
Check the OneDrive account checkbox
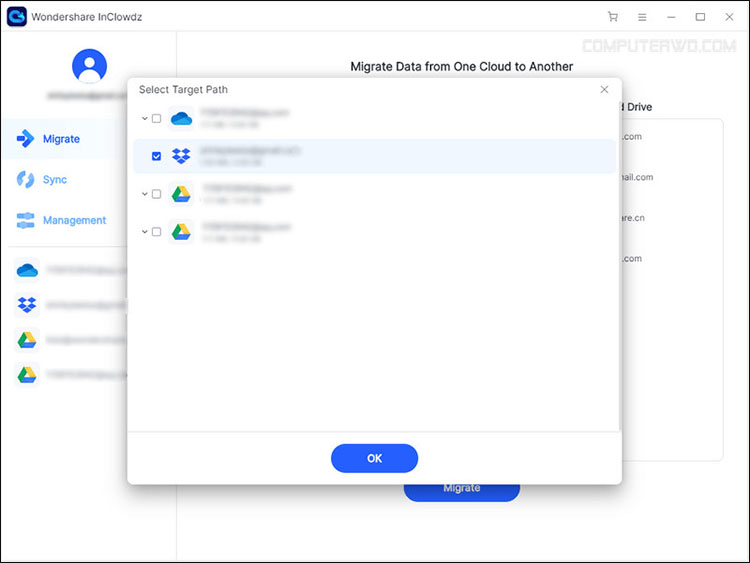click(x=156, y=118)
